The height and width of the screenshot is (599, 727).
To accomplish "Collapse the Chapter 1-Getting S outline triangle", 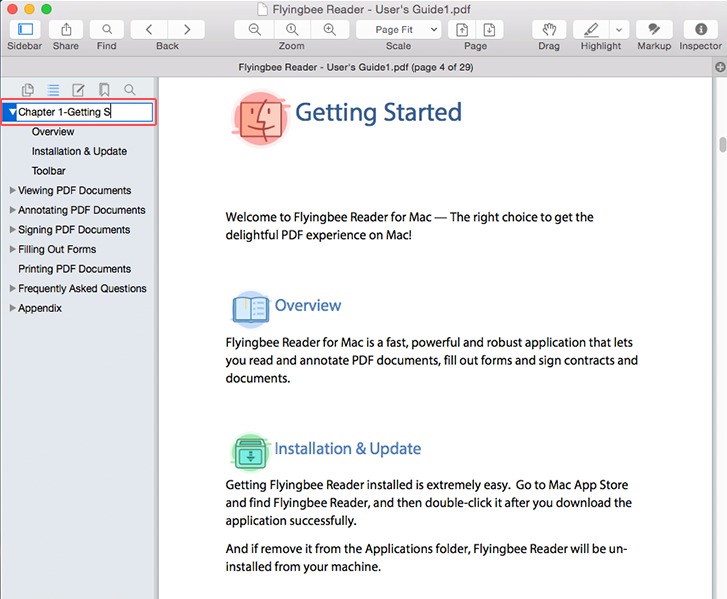I will click(13, 112).
